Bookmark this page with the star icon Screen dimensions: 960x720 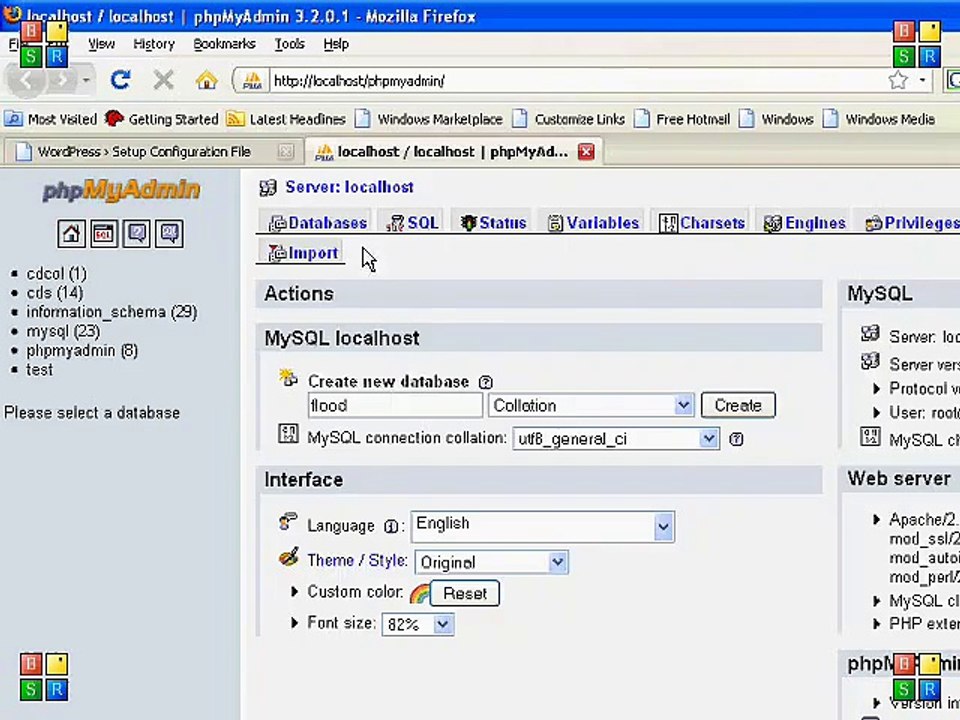coord(898,80)
